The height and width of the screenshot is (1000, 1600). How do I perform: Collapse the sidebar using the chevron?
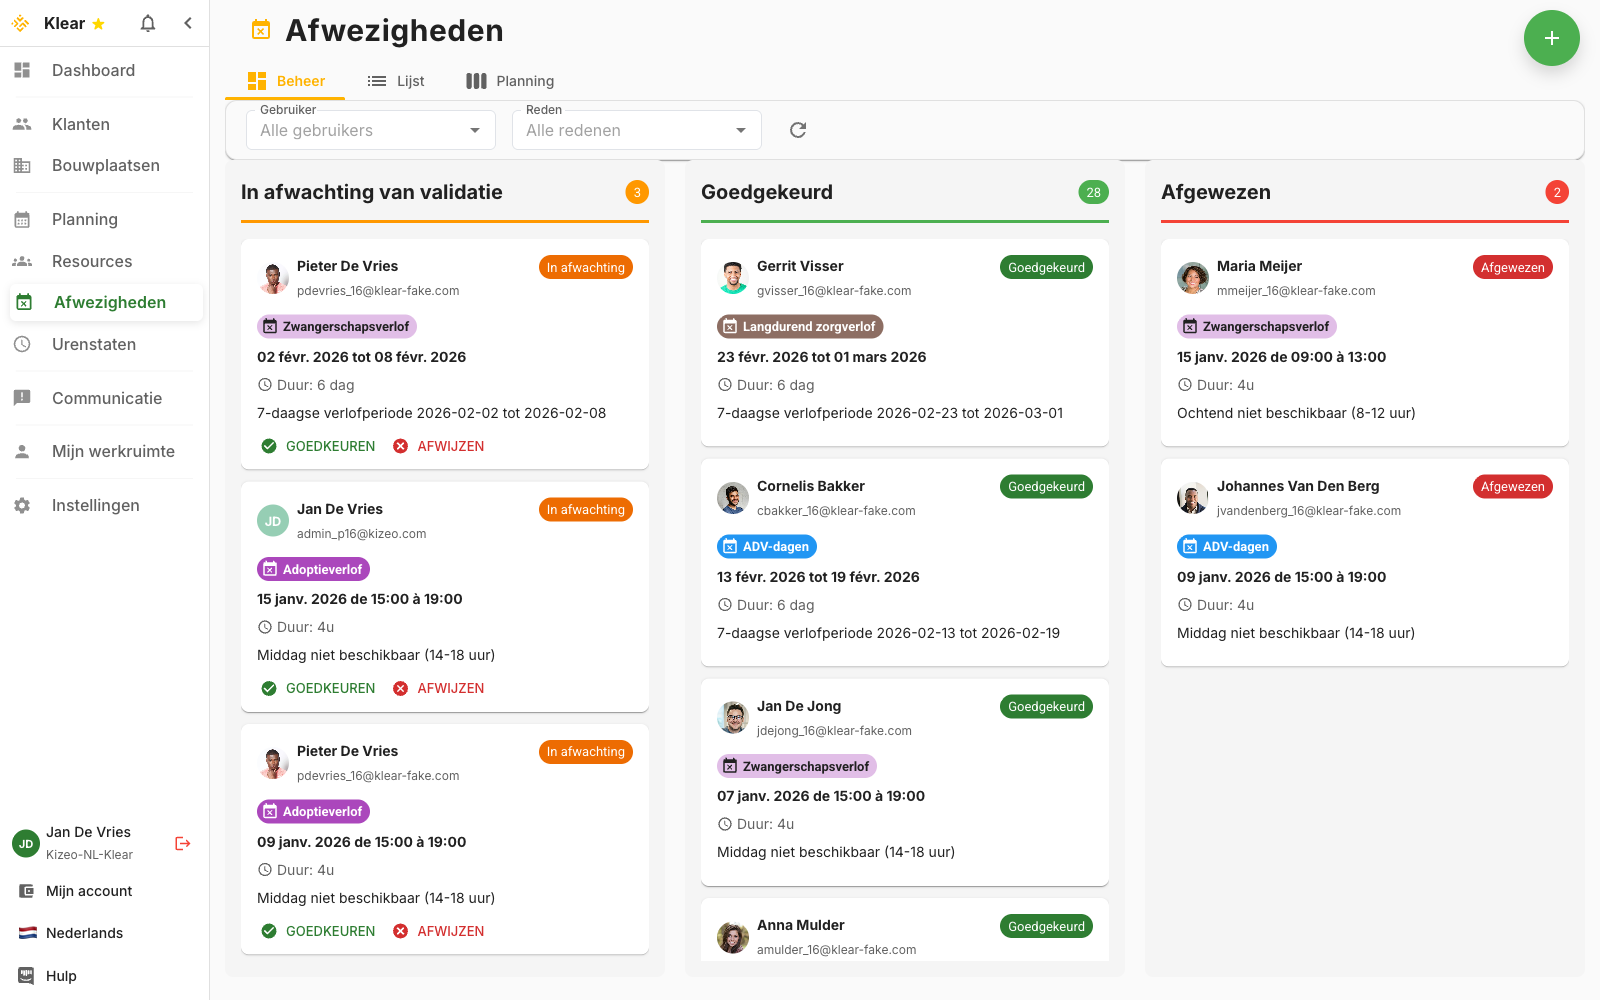pyautogui.click(x=188, y=22)
